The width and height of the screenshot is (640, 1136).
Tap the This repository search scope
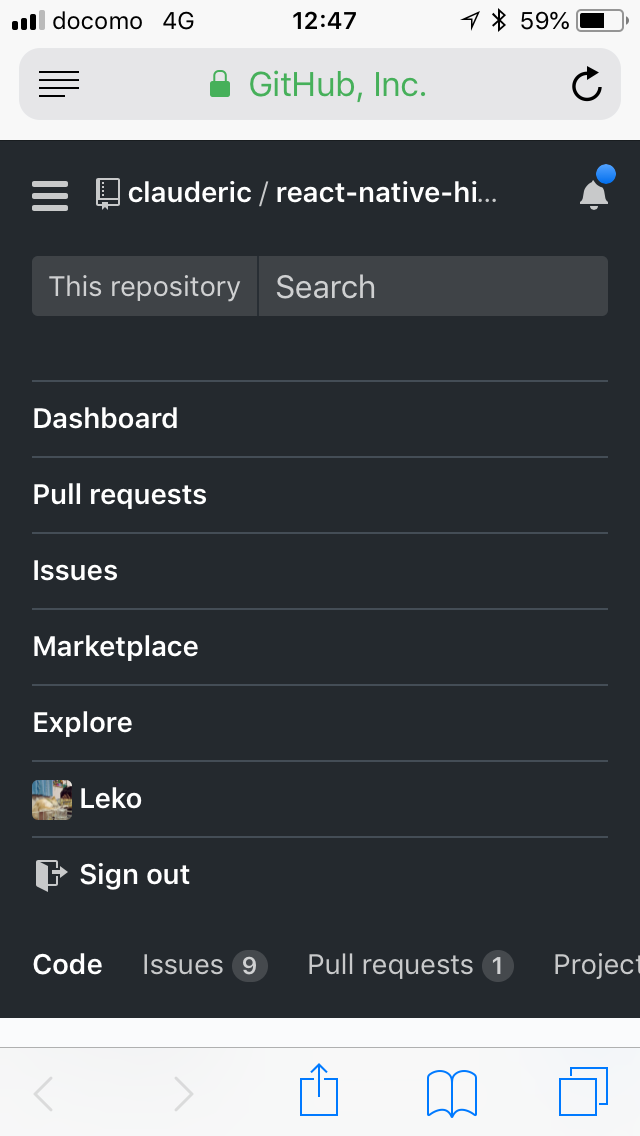point(145,287)
